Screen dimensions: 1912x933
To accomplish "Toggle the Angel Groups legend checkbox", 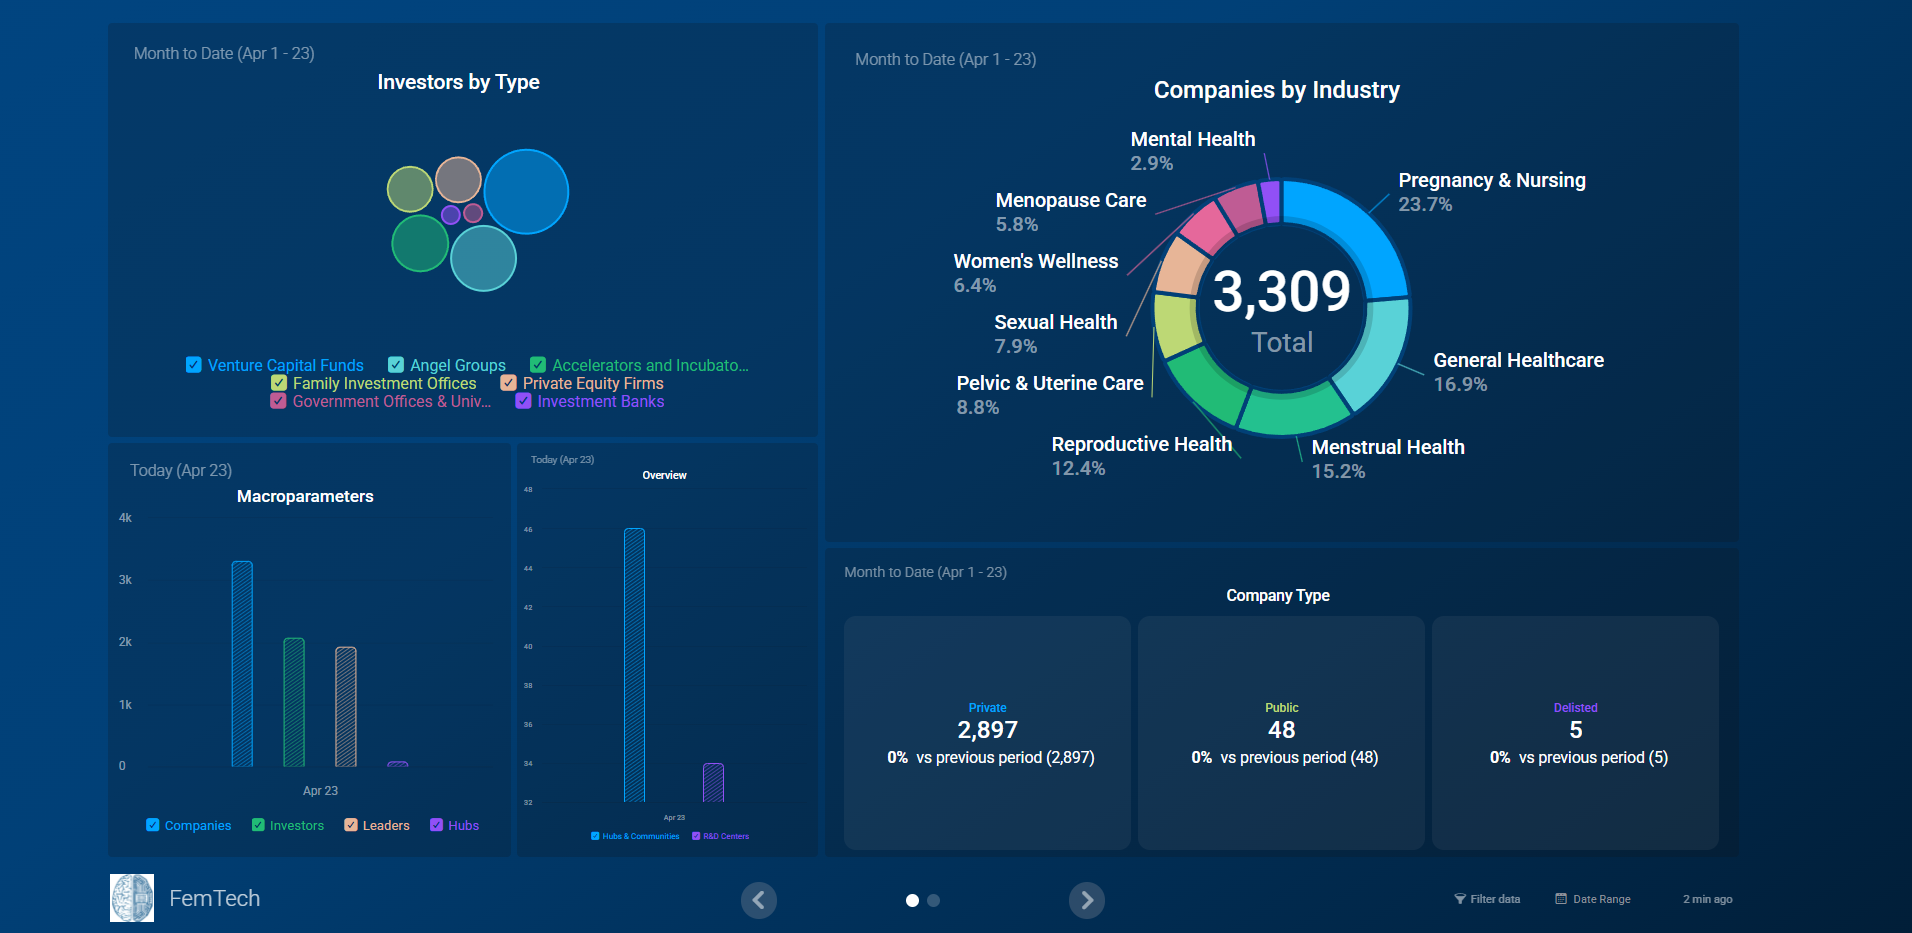I will pos(396,365).
